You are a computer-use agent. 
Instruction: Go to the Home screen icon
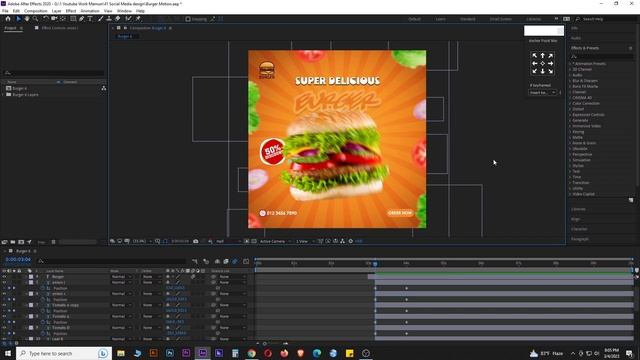coord(8,19)
